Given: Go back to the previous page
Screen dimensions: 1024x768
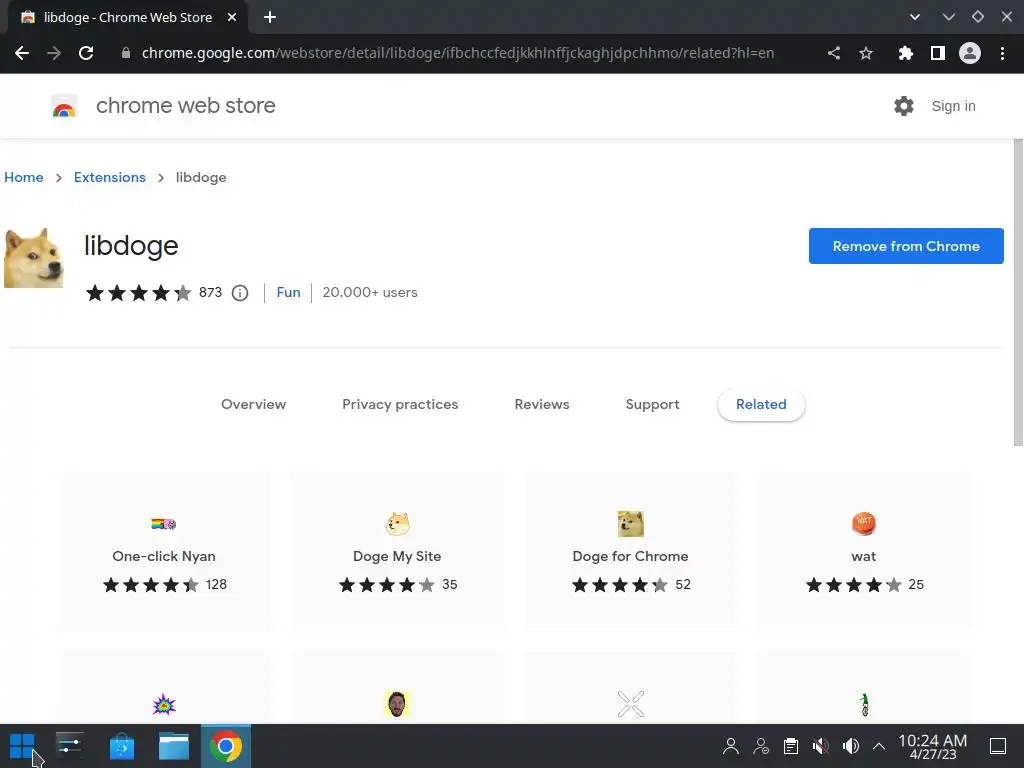Looking at the screenshot, I should coord(22,53).
